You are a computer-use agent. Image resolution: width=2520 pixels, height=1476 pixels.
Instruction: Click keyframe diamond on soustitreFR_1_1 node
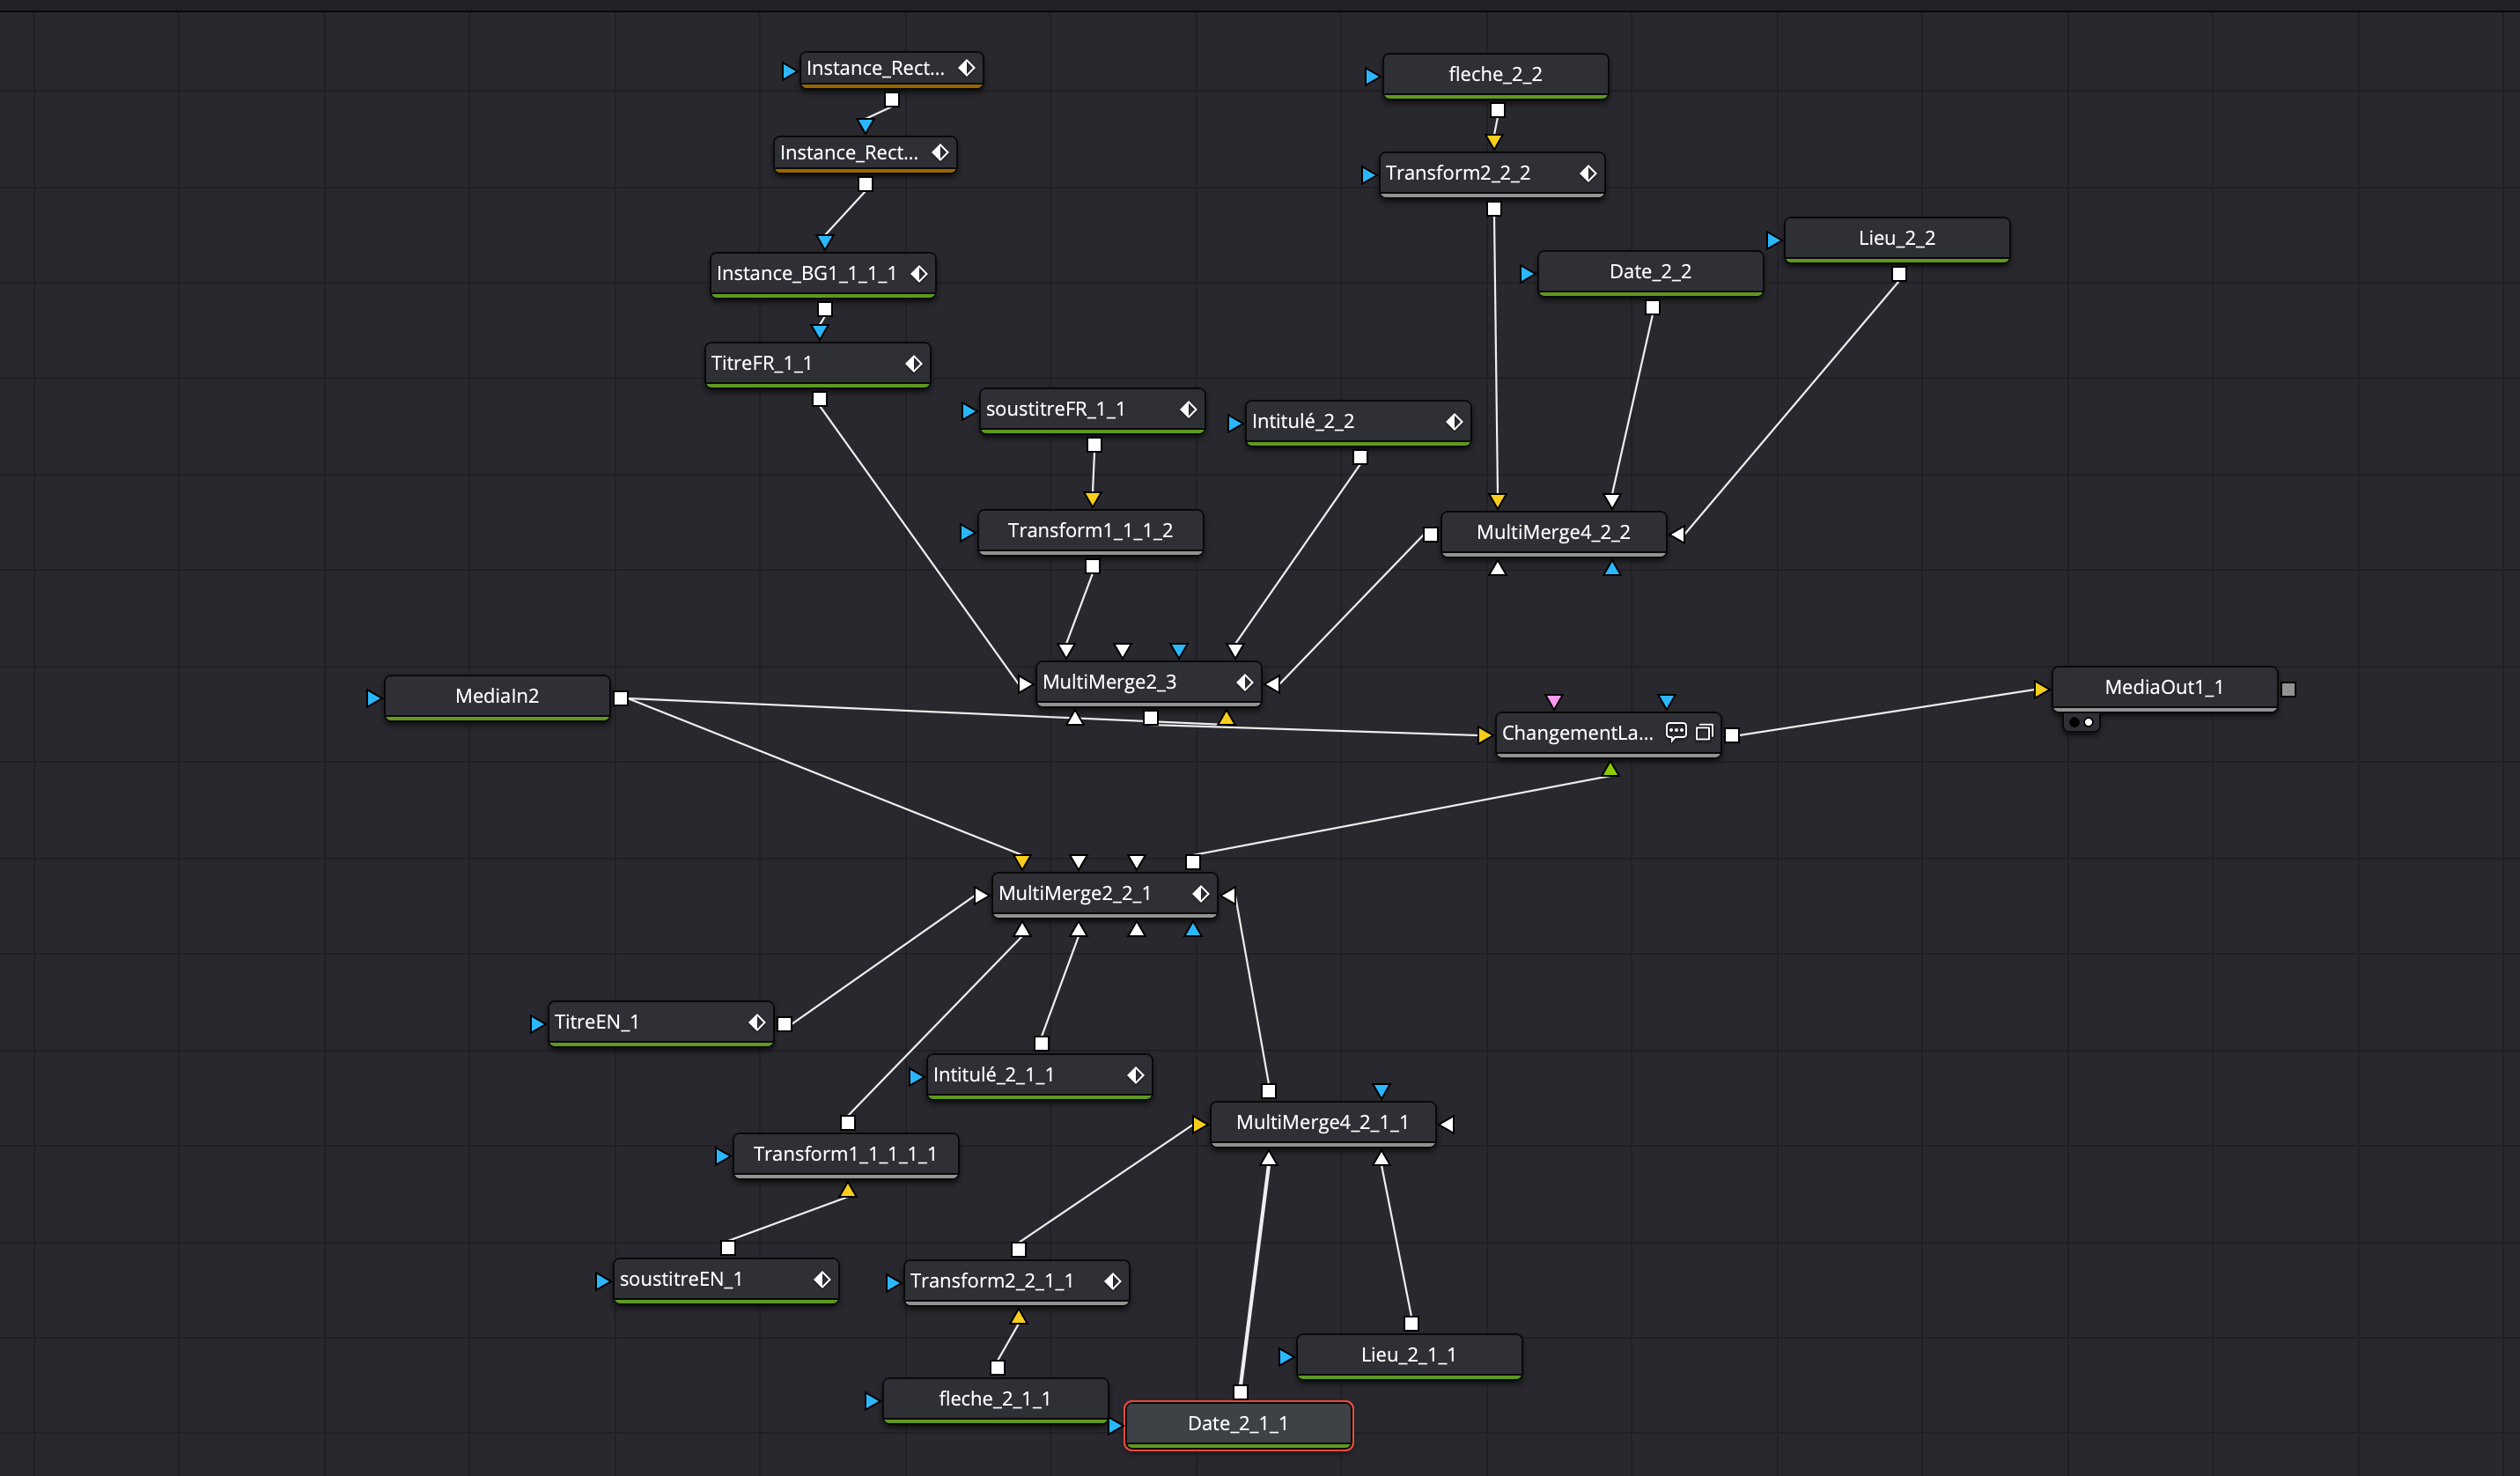coord(1188,409)
